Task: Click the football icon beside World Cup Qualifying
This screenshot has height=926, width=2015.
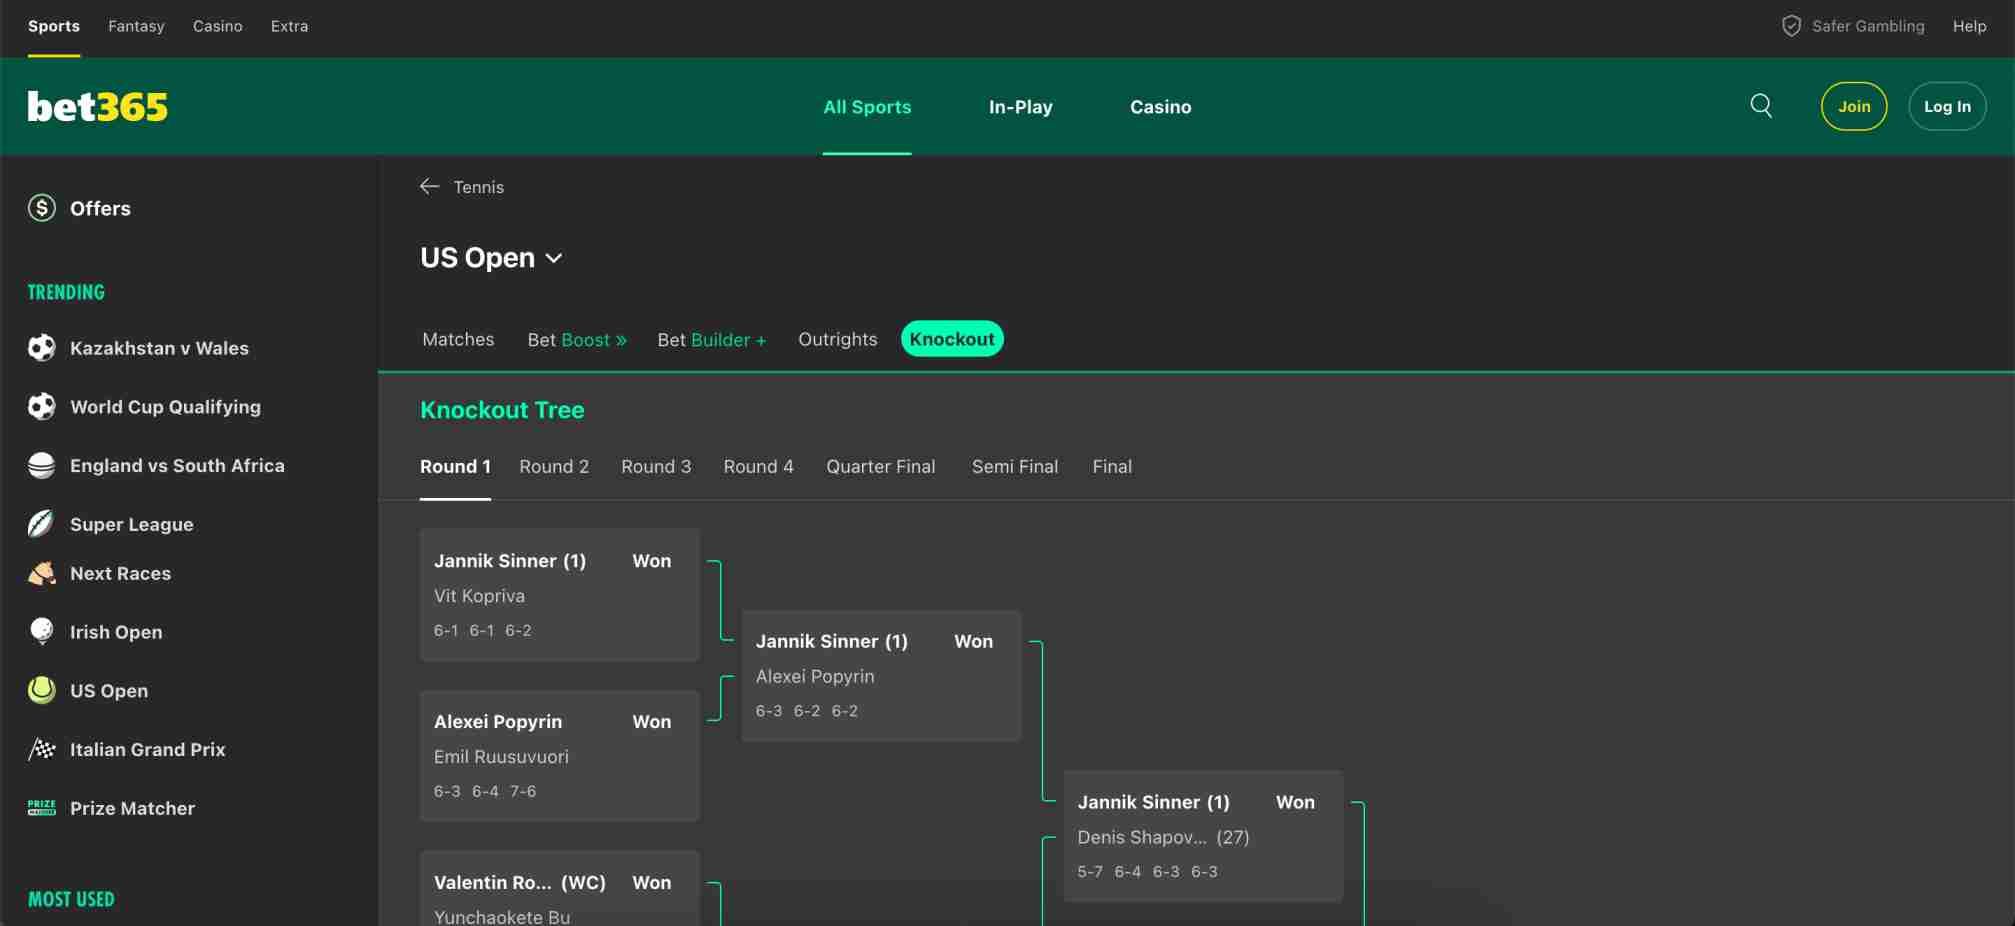Action: point(42,407)
